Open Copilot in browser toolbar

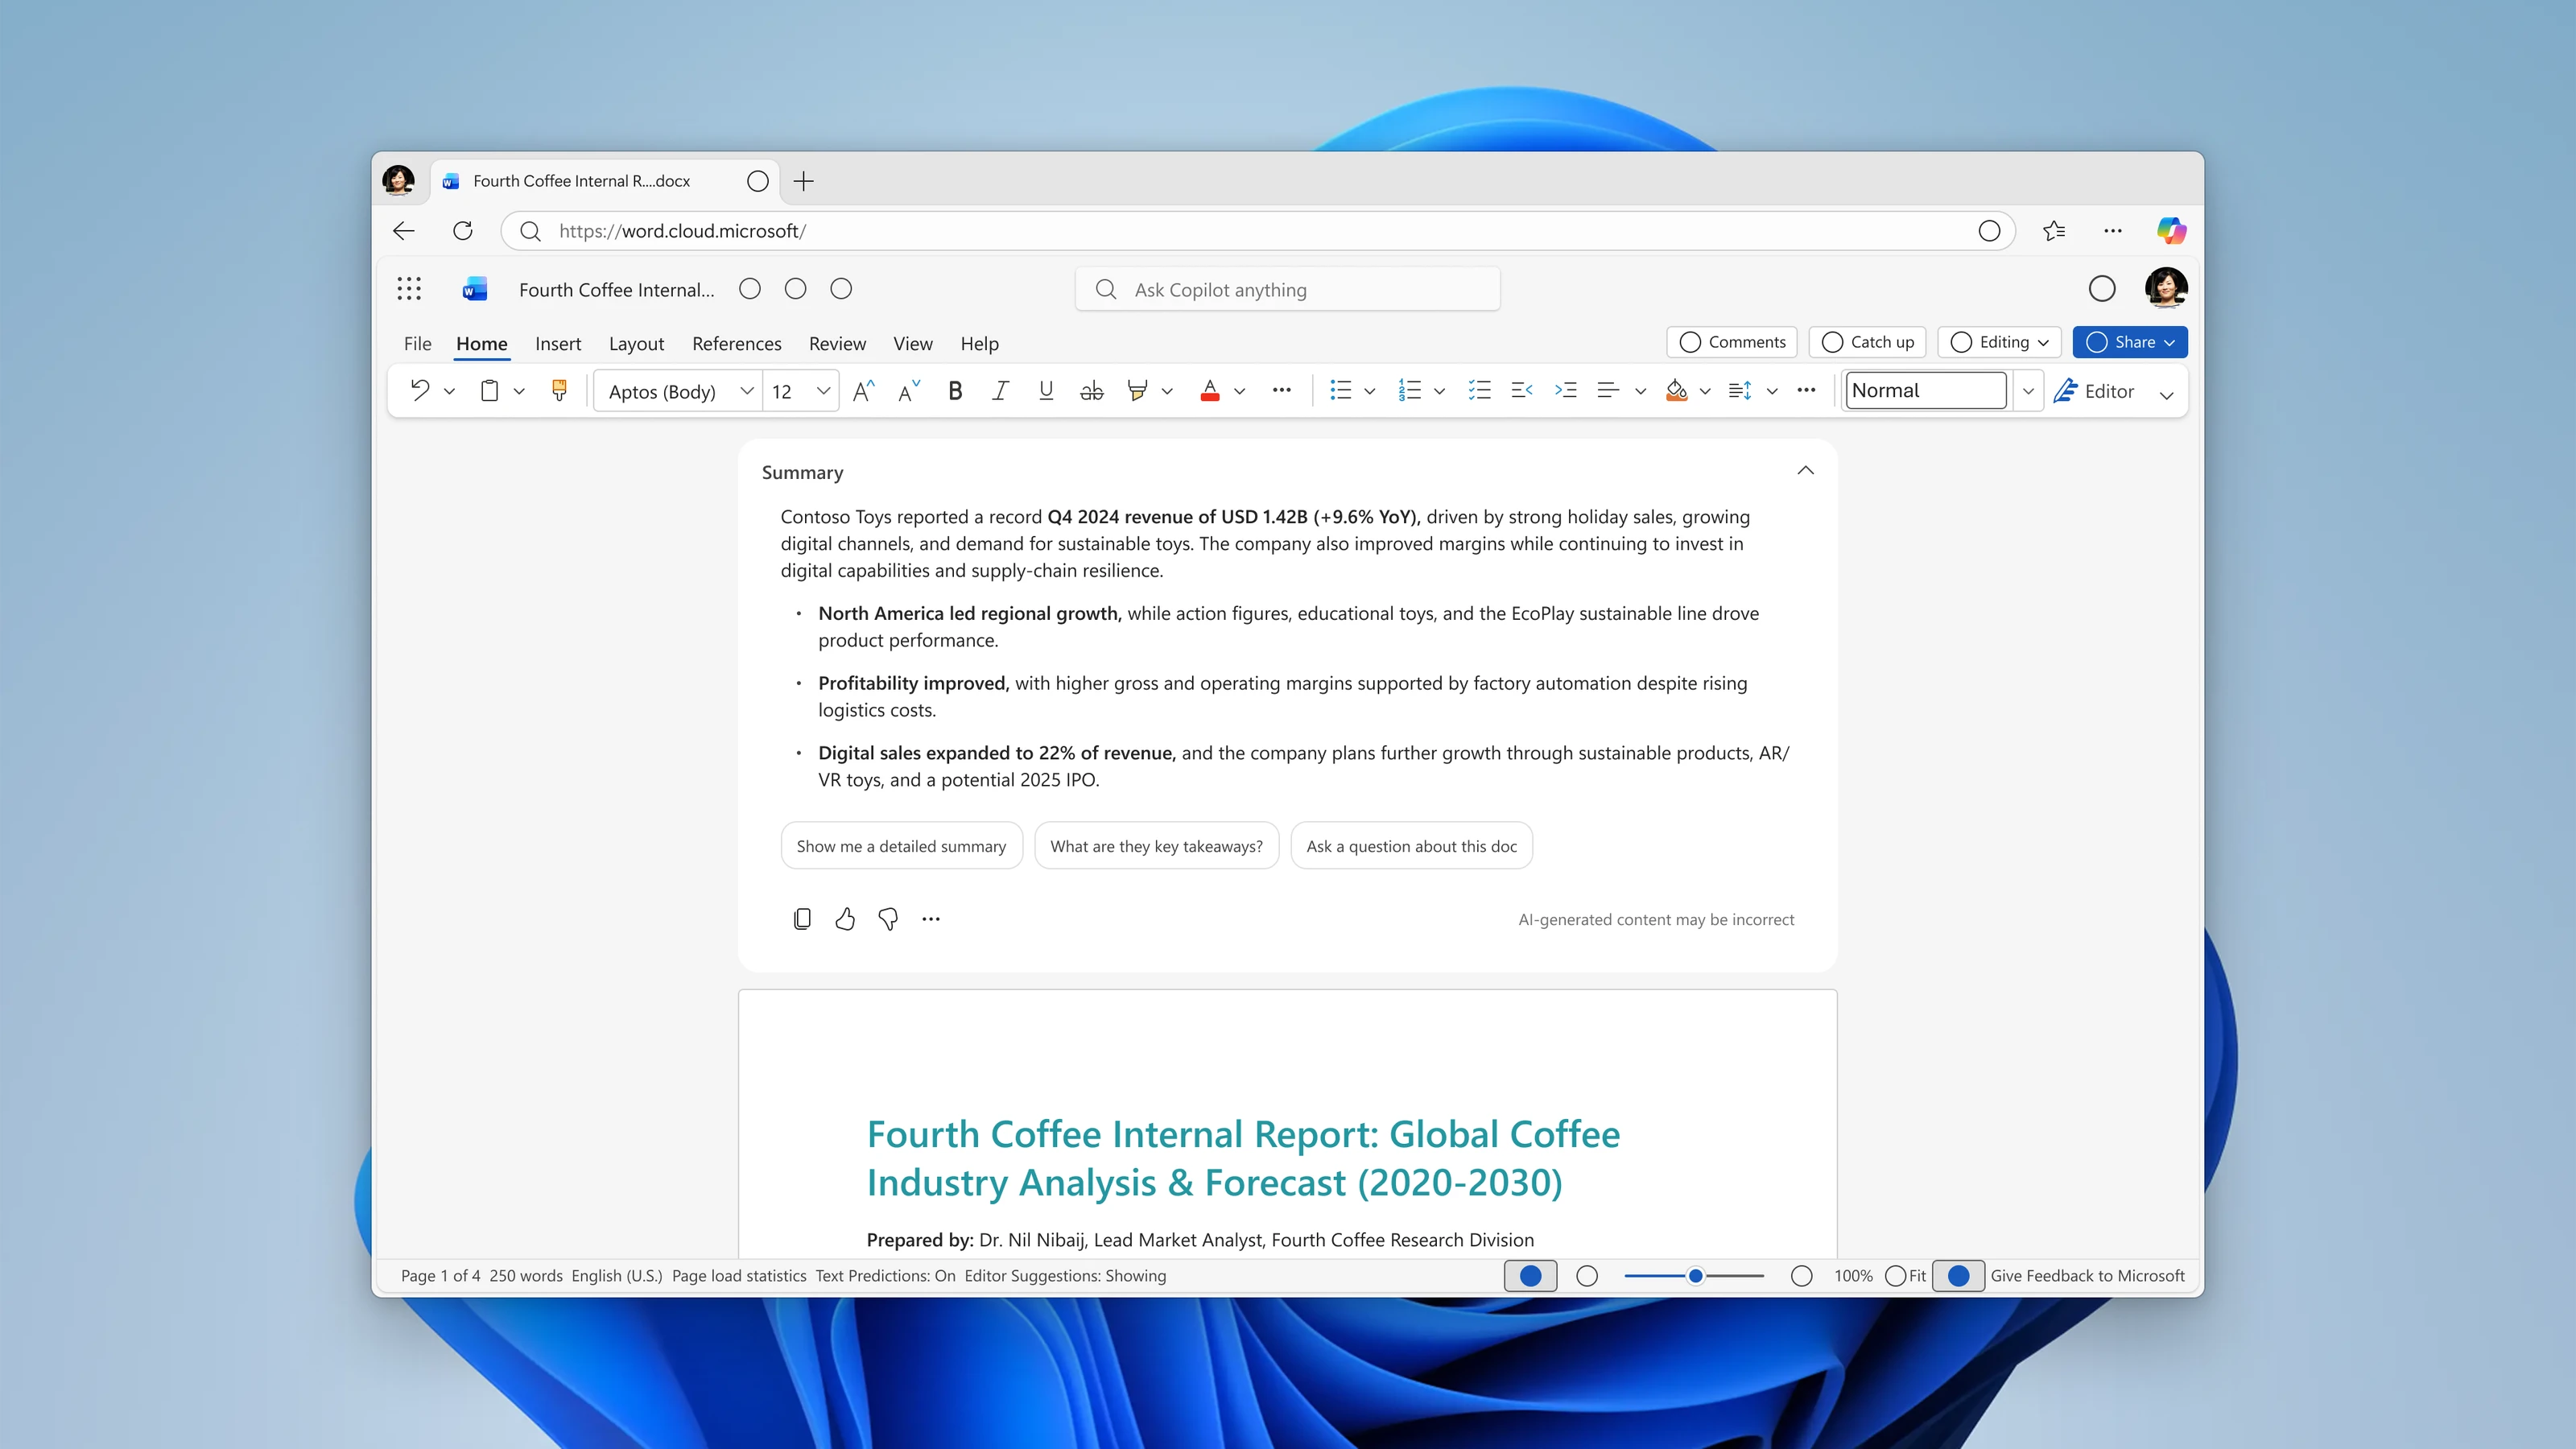(2171, 231)
